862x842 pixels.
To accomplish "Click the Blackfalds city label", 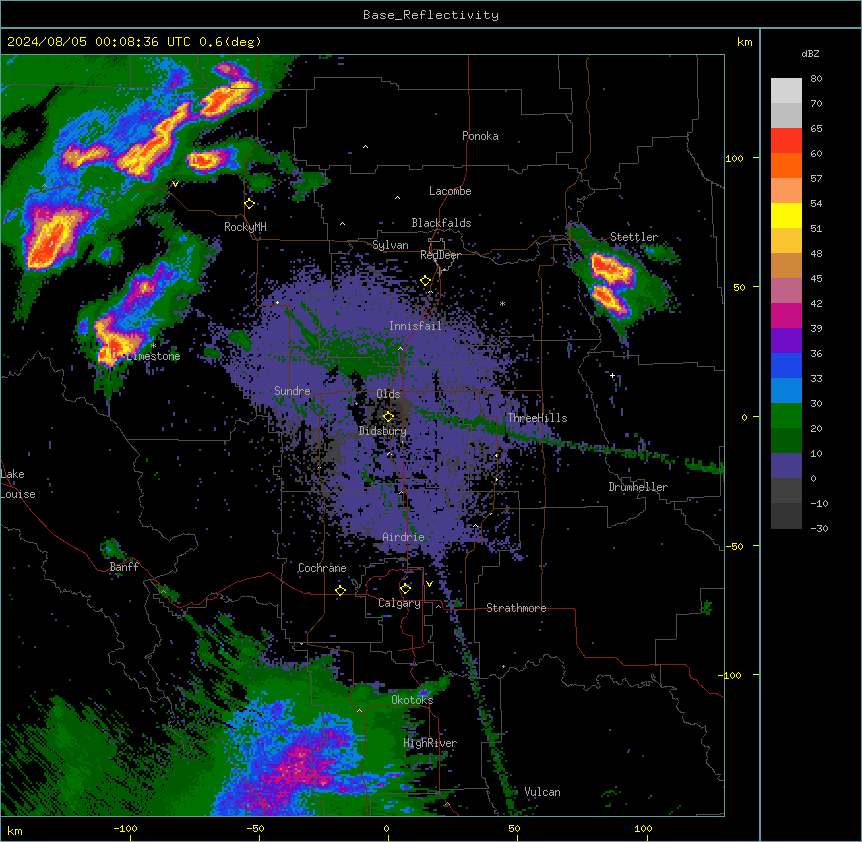I will coord(441,223).
